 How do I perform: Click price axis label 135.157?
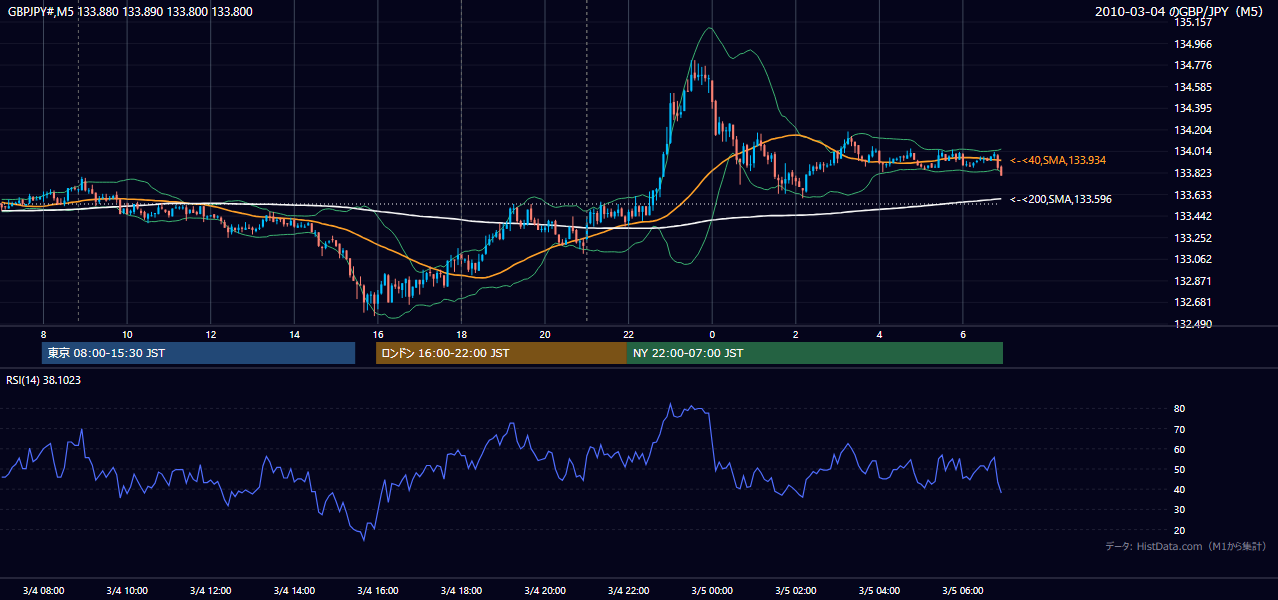pyautogui.click(x=1193, y=22)
